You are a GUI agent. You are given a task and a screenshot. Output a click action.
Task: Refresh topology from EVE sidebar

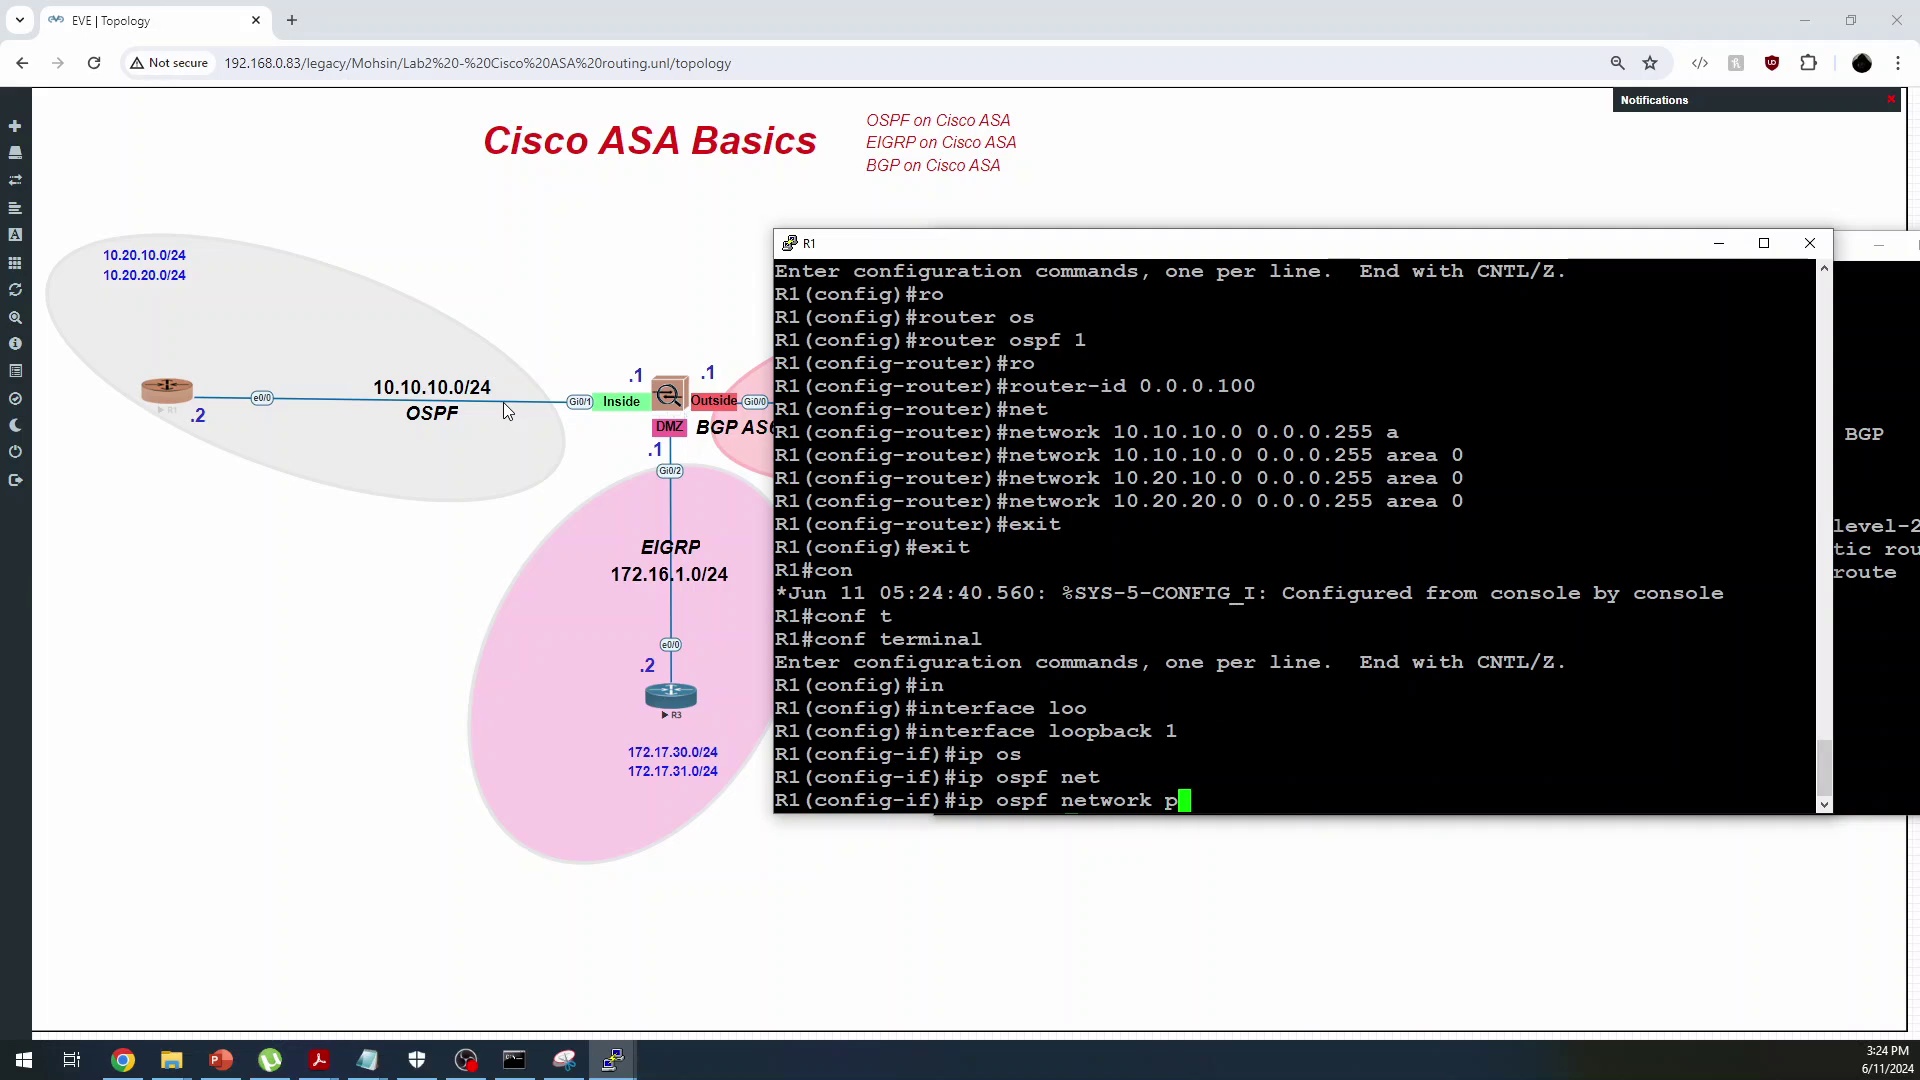(15, 289)
